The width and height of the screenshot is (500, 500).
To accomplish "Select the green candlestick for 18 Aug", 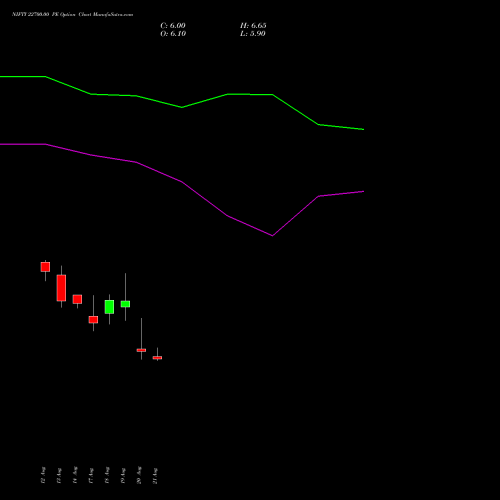I will click(x=109, y=307).
